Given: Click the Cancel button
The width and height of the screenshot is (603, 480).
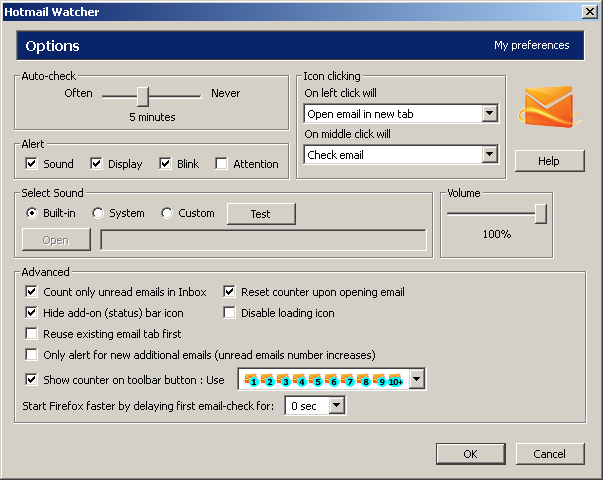Looking at the screenshot, I should pos(550,454).
